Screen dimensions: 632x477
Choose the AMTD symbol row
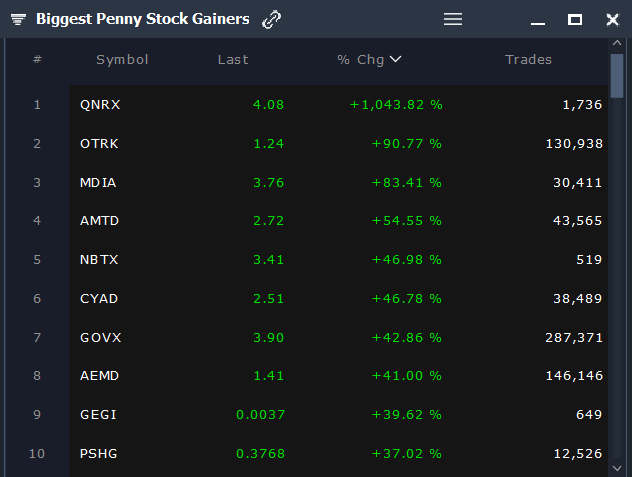[100, 220]
